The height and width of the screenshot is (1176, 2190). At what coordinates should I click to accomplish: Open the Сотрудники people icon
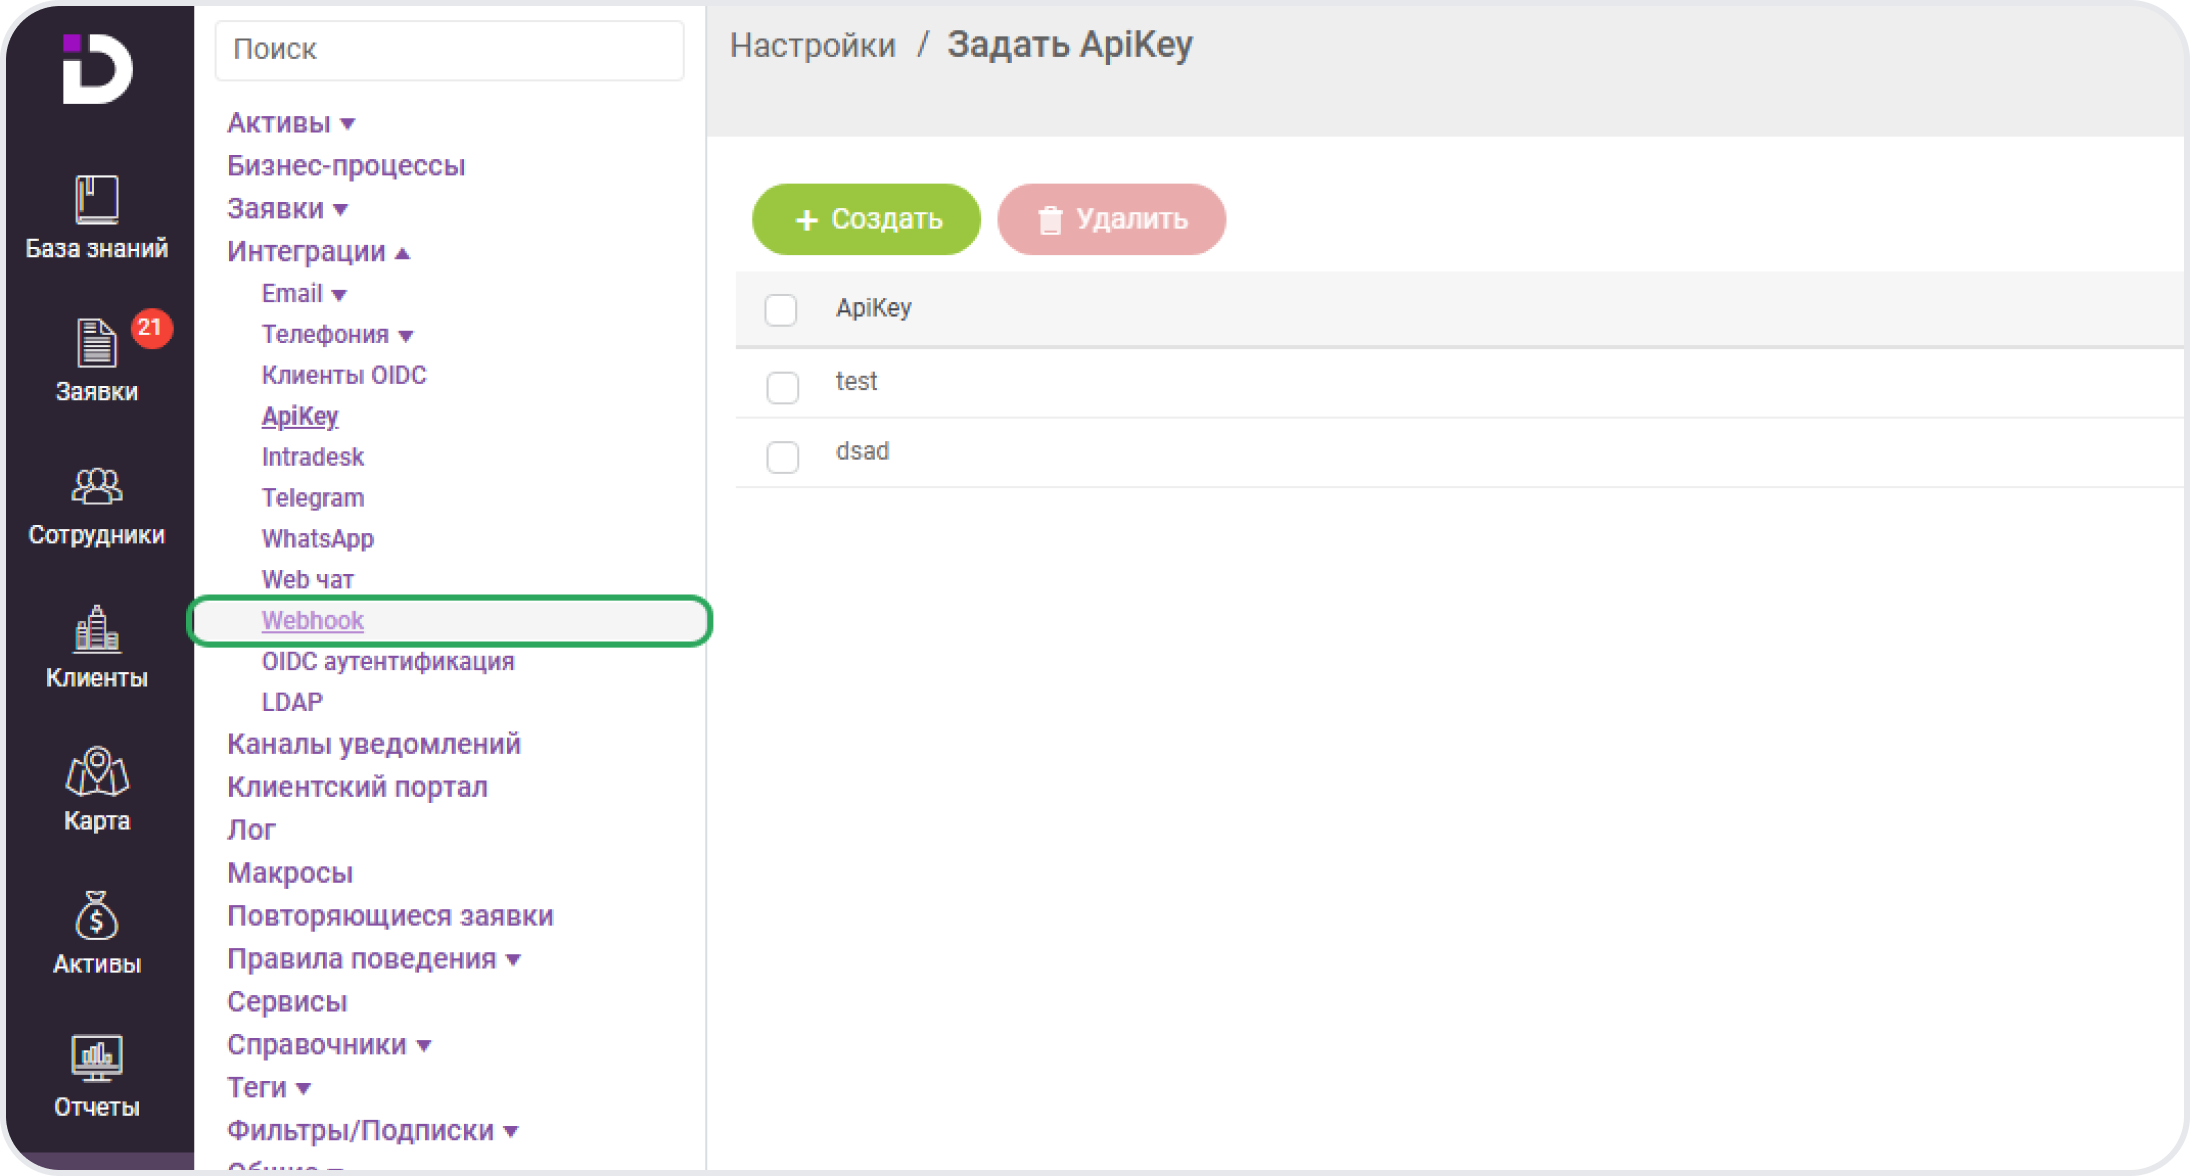point(97,487)
